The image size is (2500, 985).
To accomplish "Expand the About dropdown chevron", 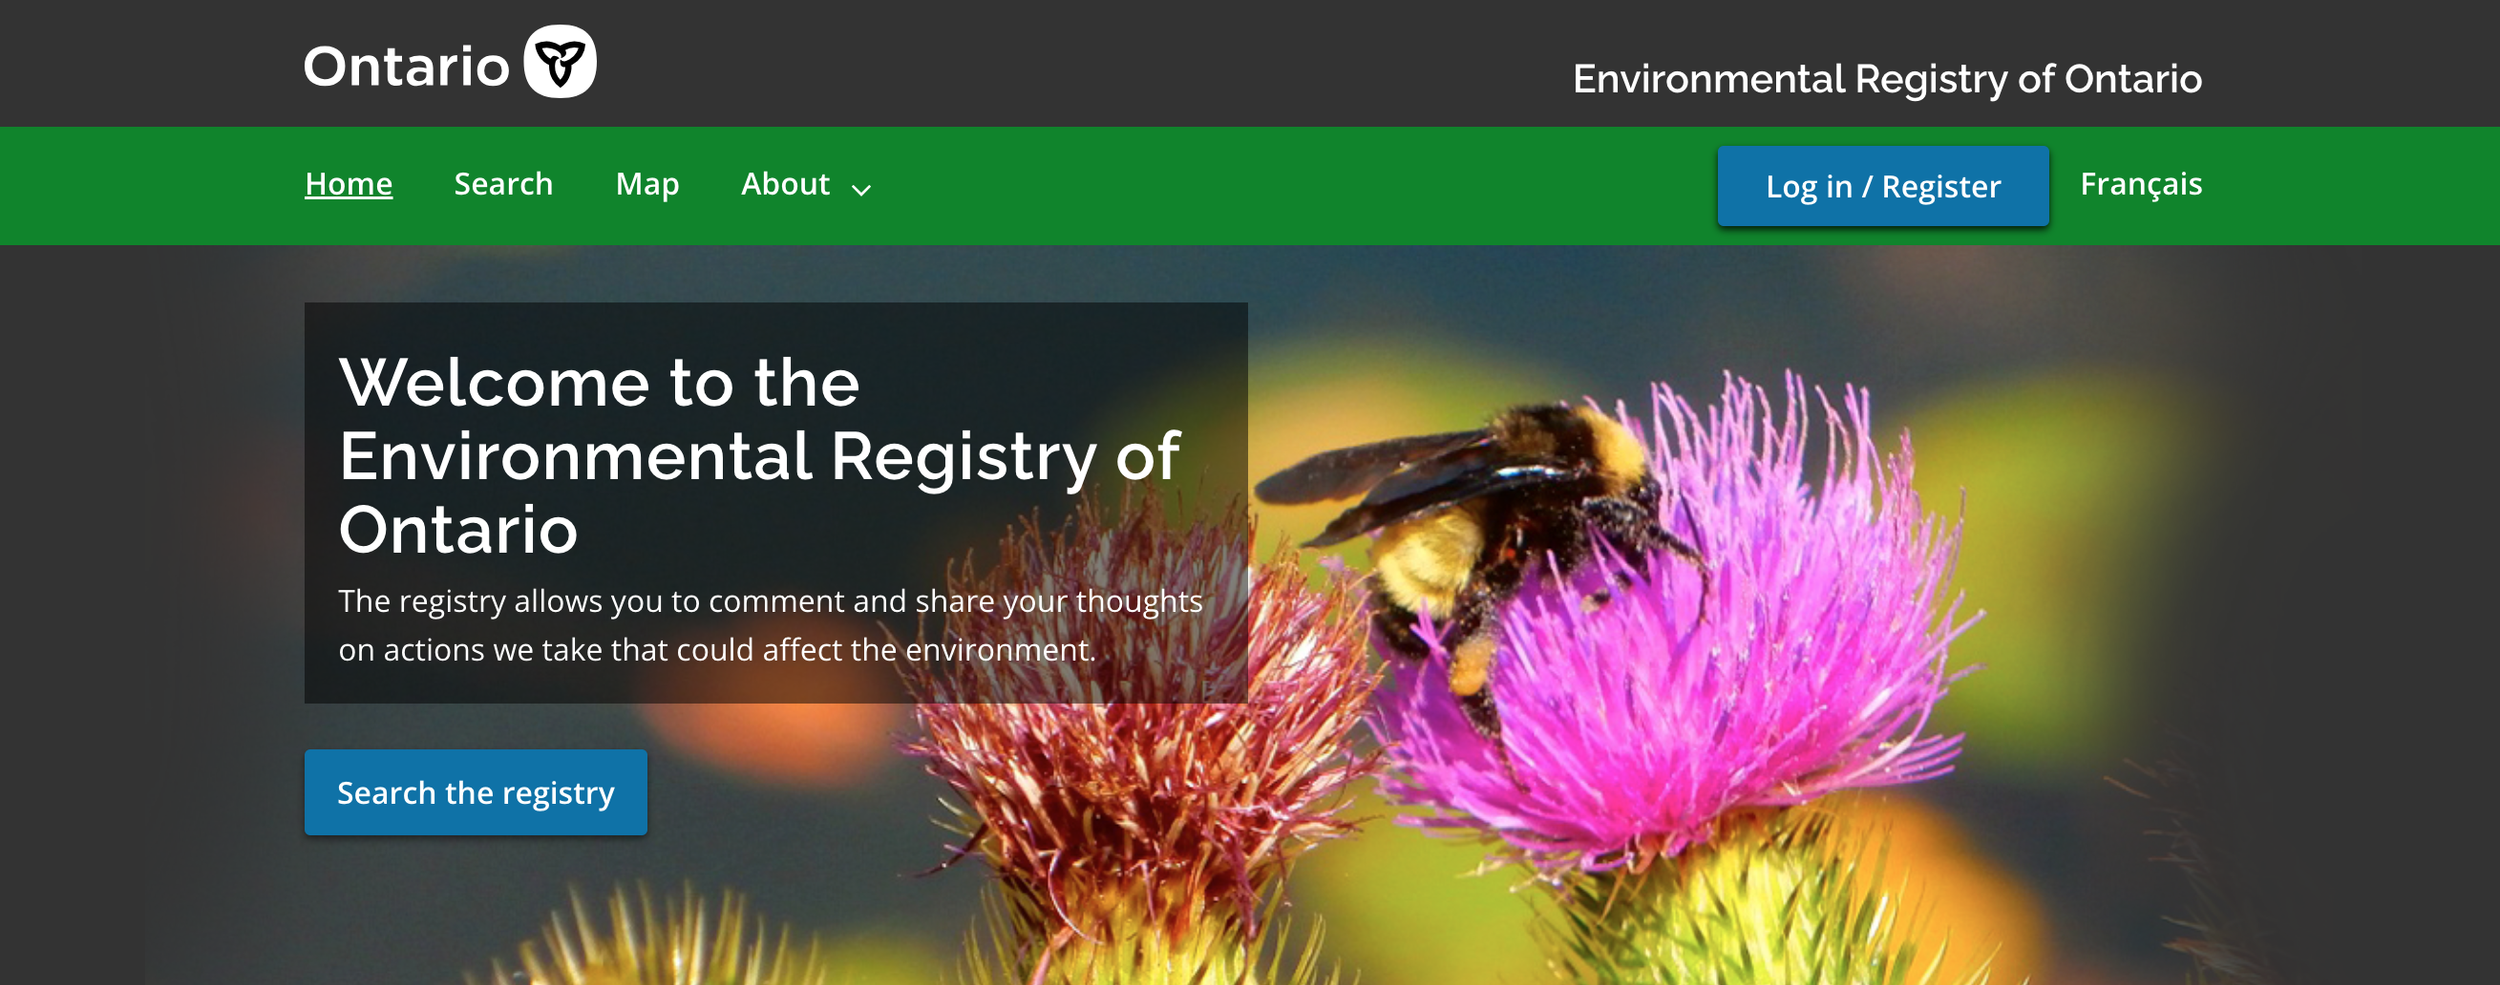I will click(861, 190).
